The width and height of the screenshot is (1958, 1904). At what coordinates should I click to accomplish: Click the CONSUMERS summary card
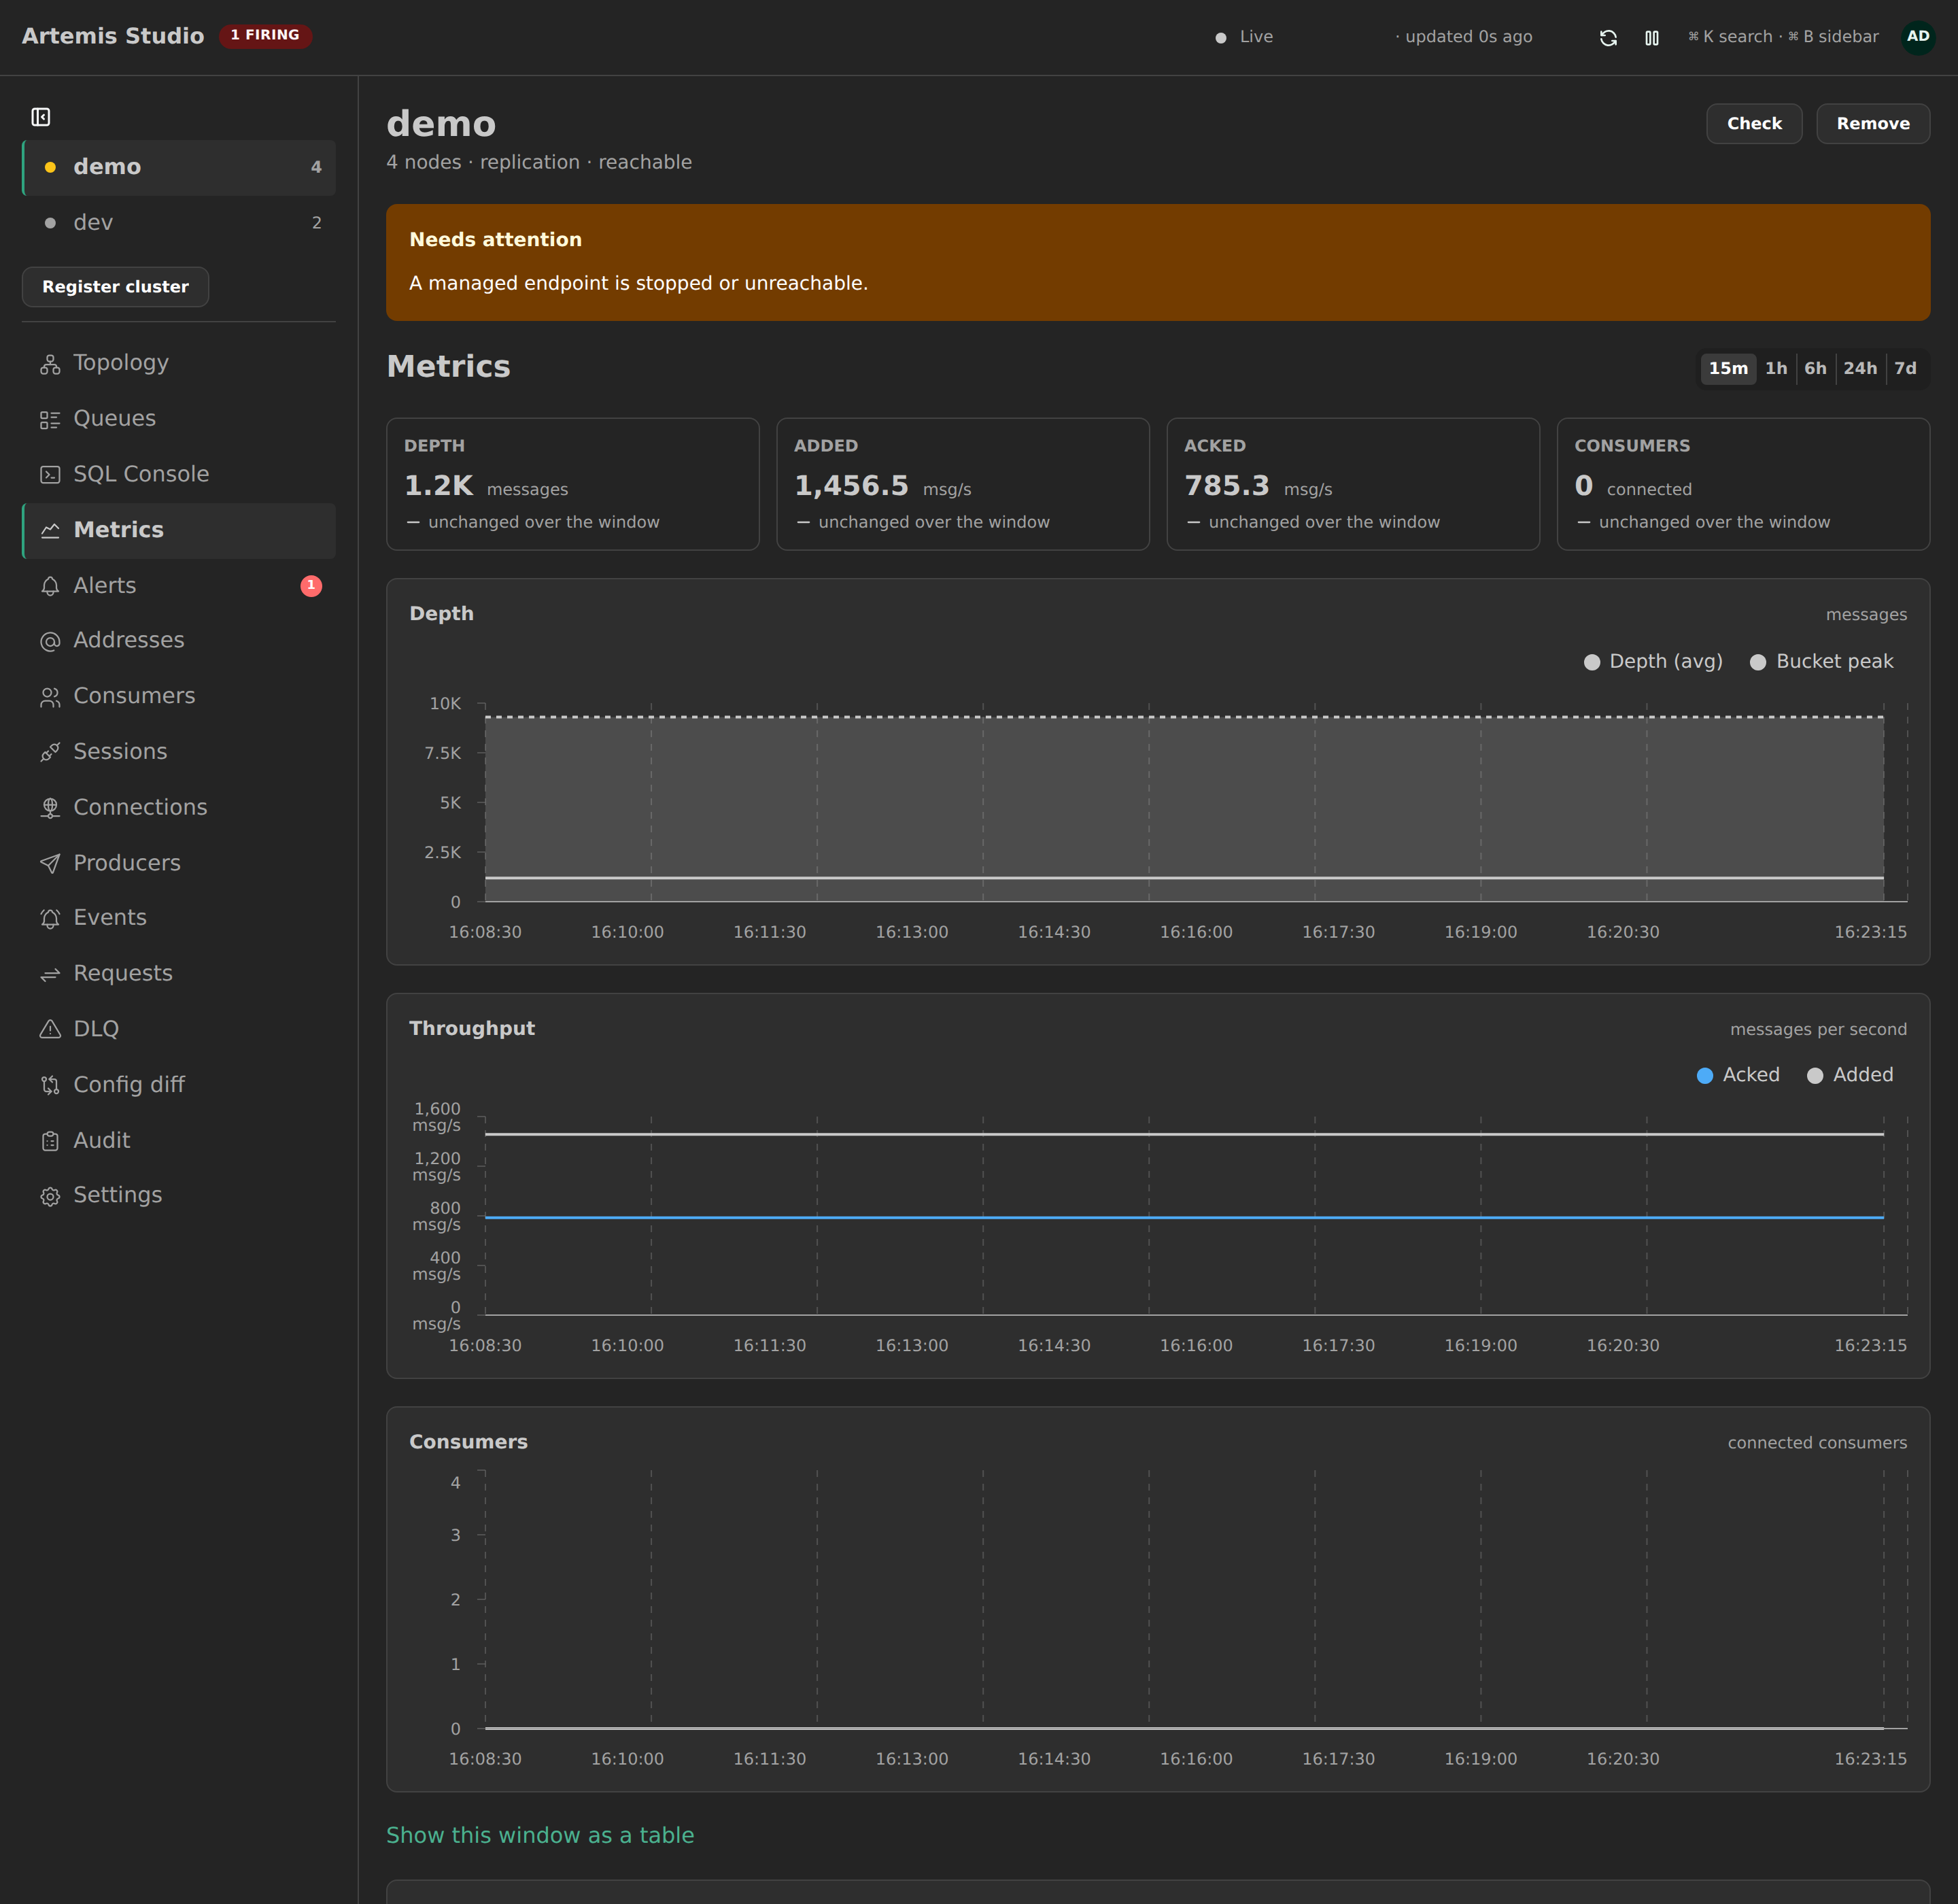pyautogui.click(x=1743, y=484)
